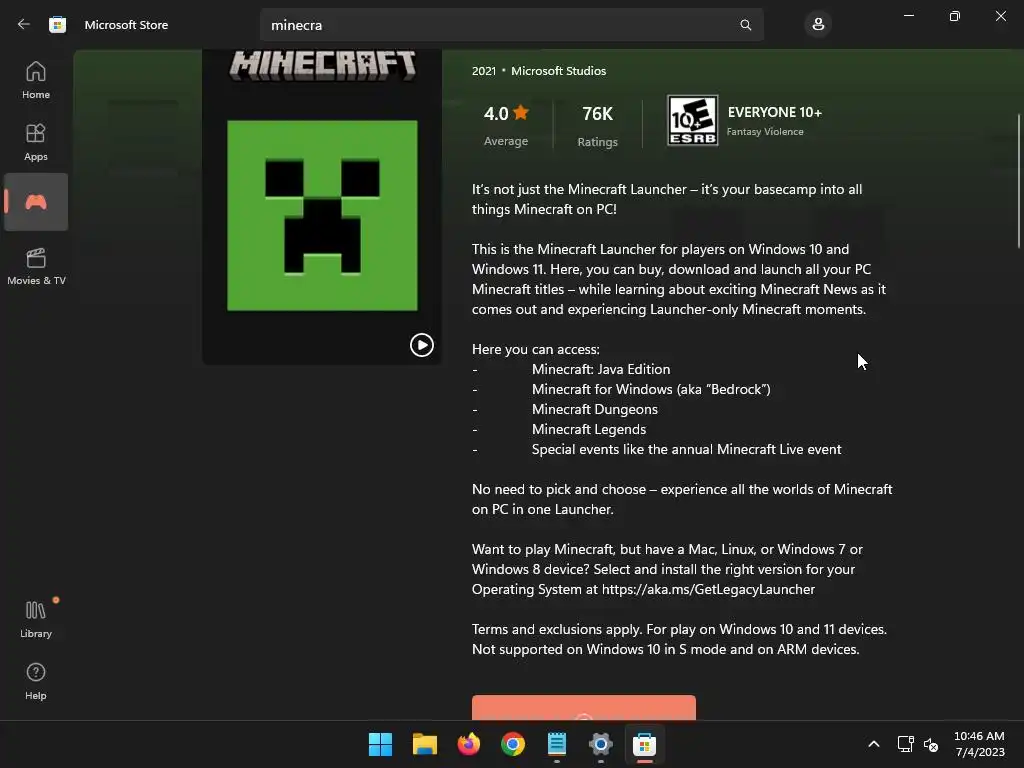Click the orange install button at bottom
The height and width of the screenshot is (768, 1024).
(x=584, y=708)
